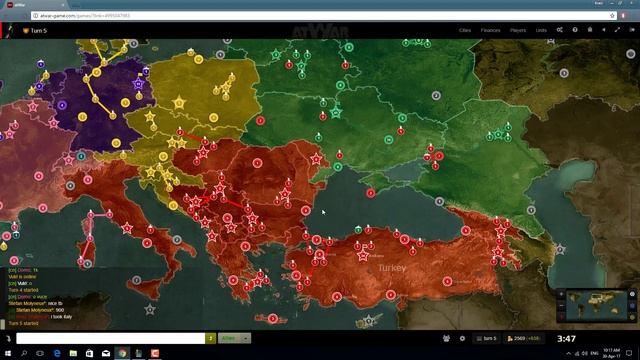Viewport: 640px width, 360px height.
Task: Click the world minimap thumbnail
Action: pyautogui.click(x=596, y=305)
